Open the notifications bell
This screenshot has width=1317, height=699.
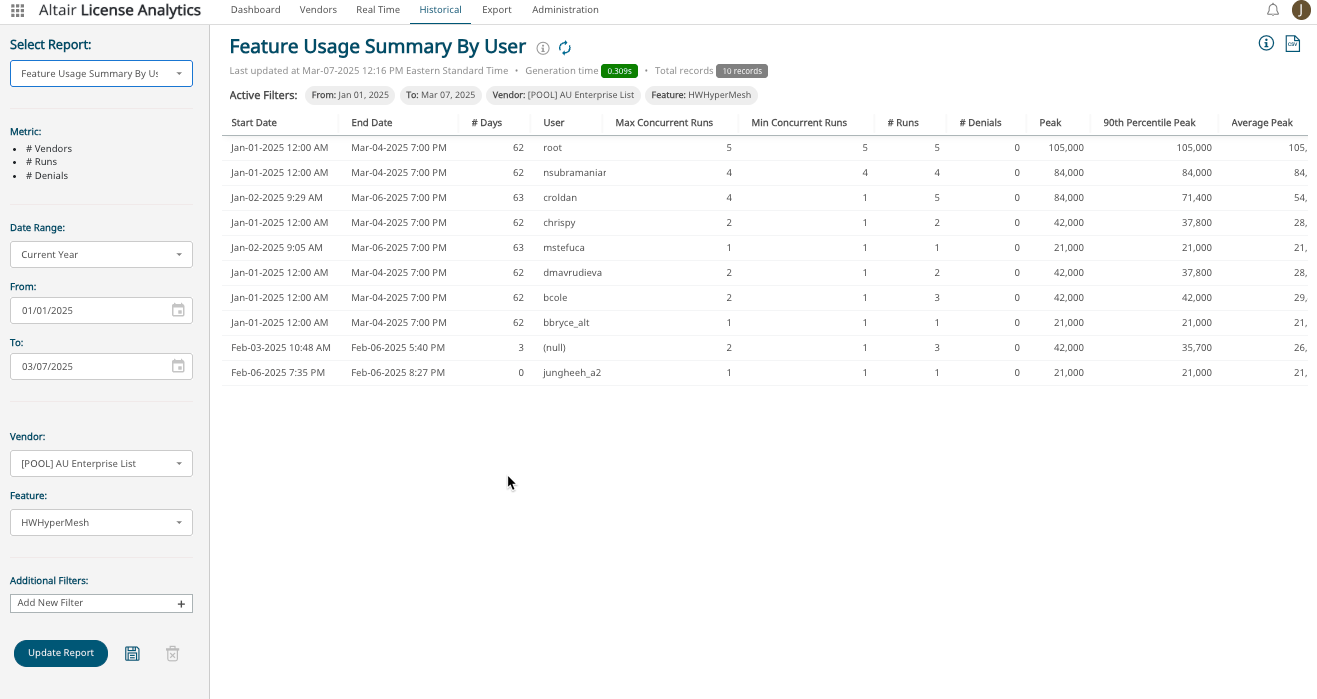(x=1273, y=10)
